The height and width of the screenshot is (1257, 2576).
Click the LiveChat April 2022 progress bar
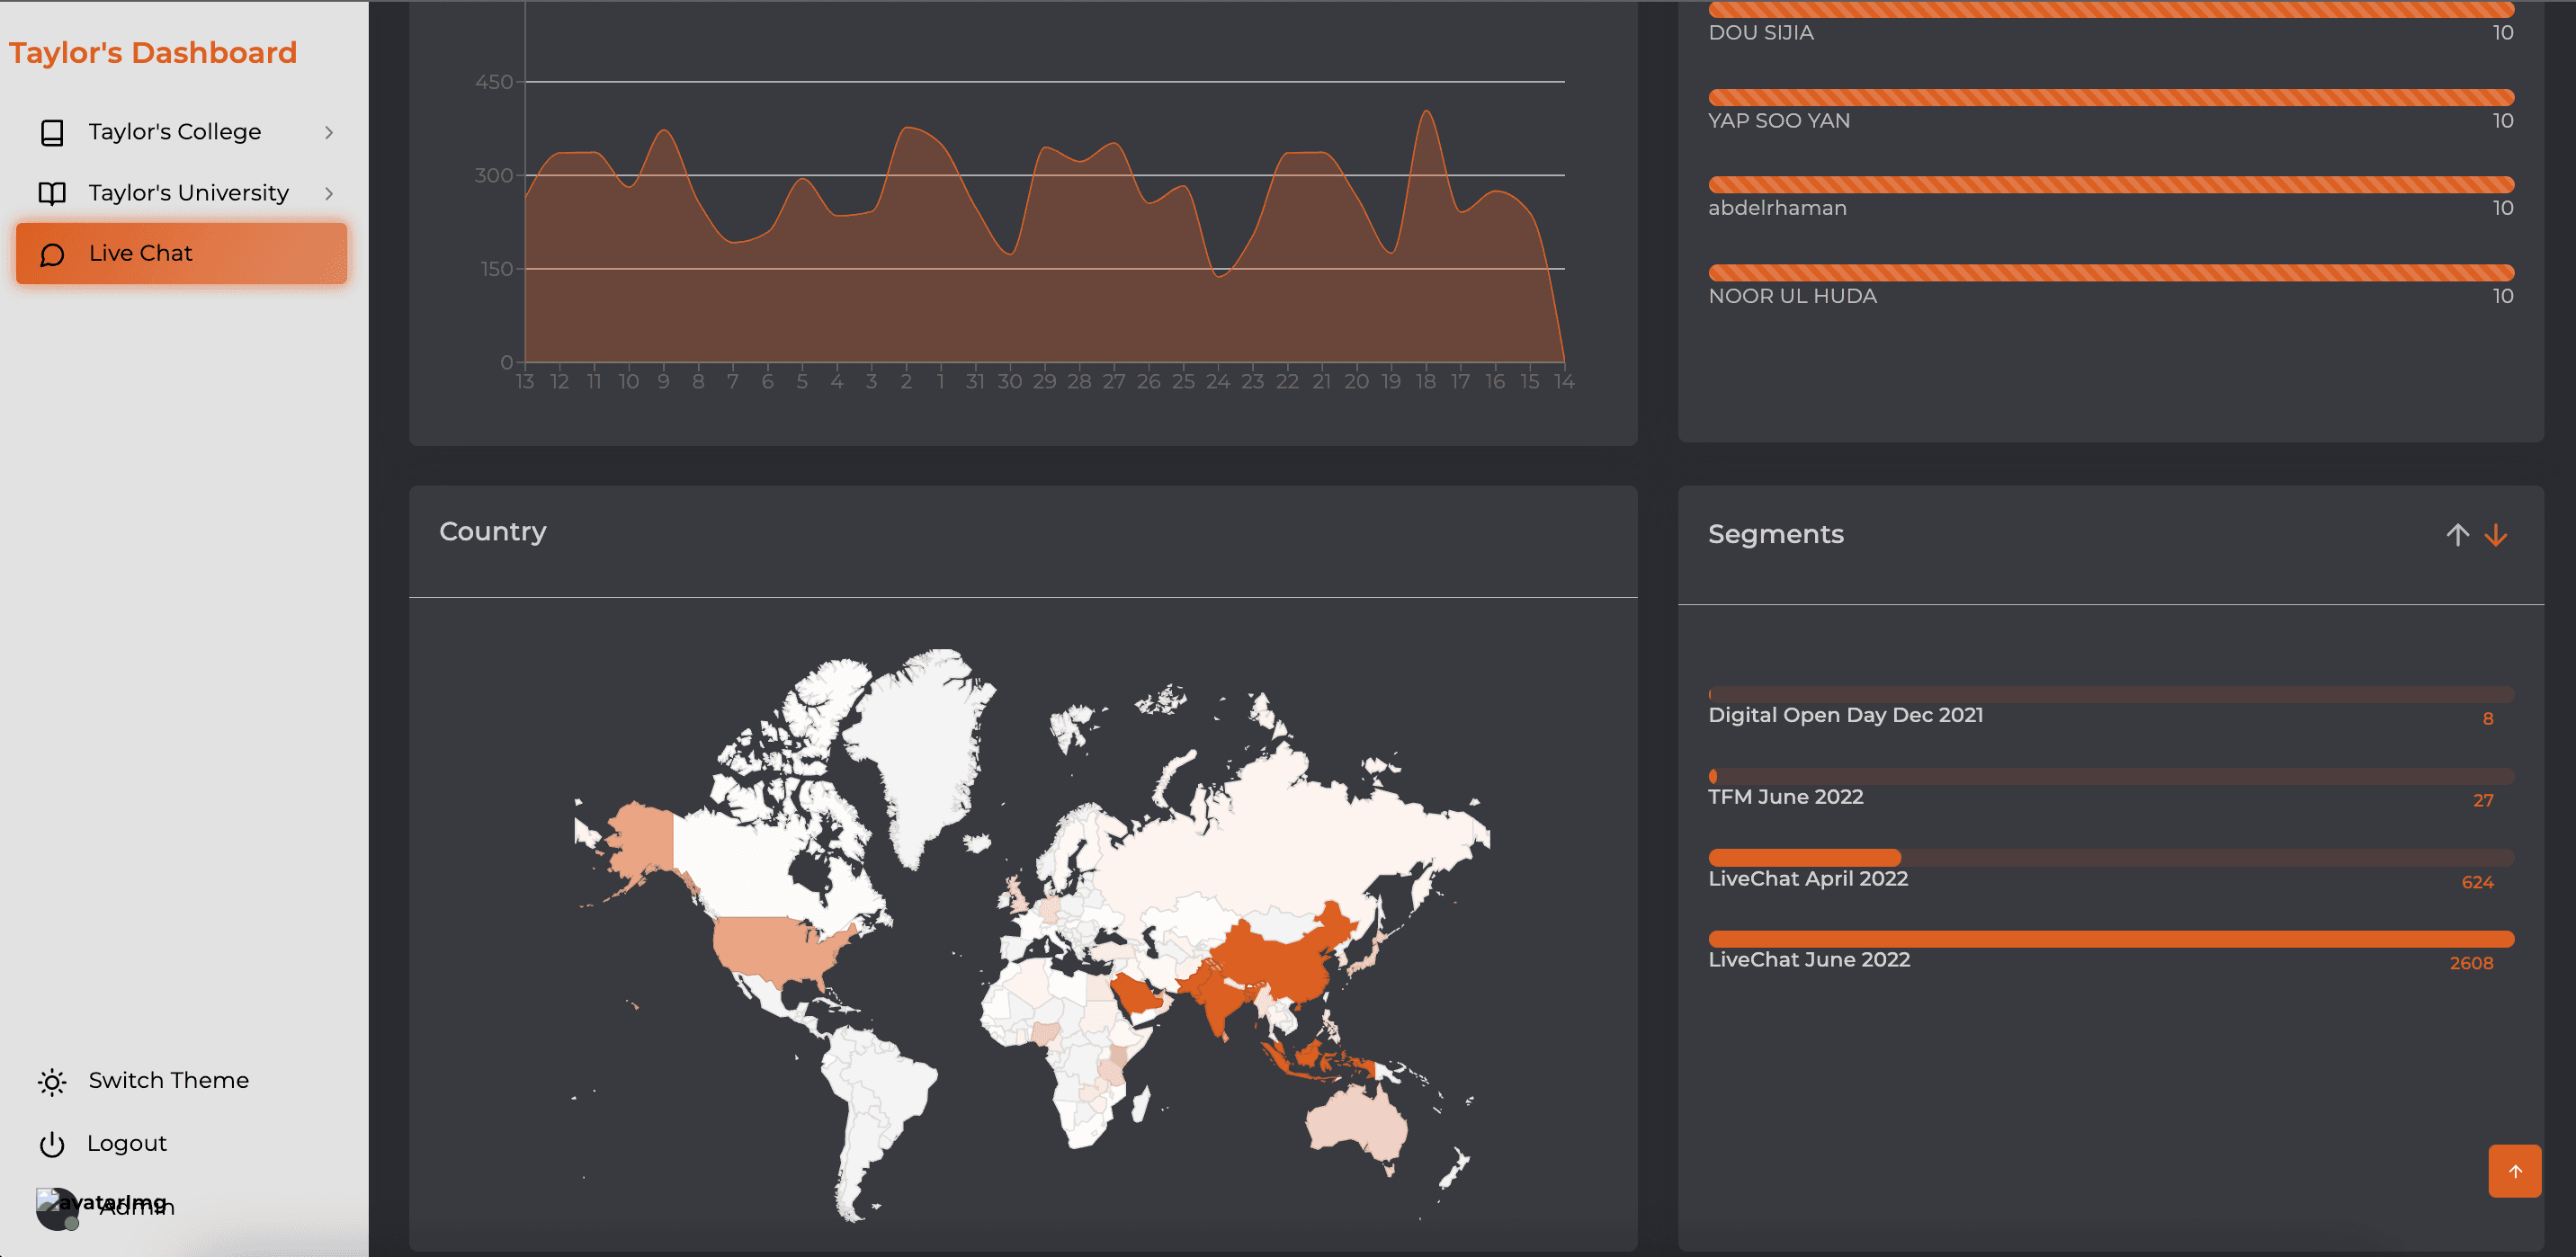point(2110,857)
